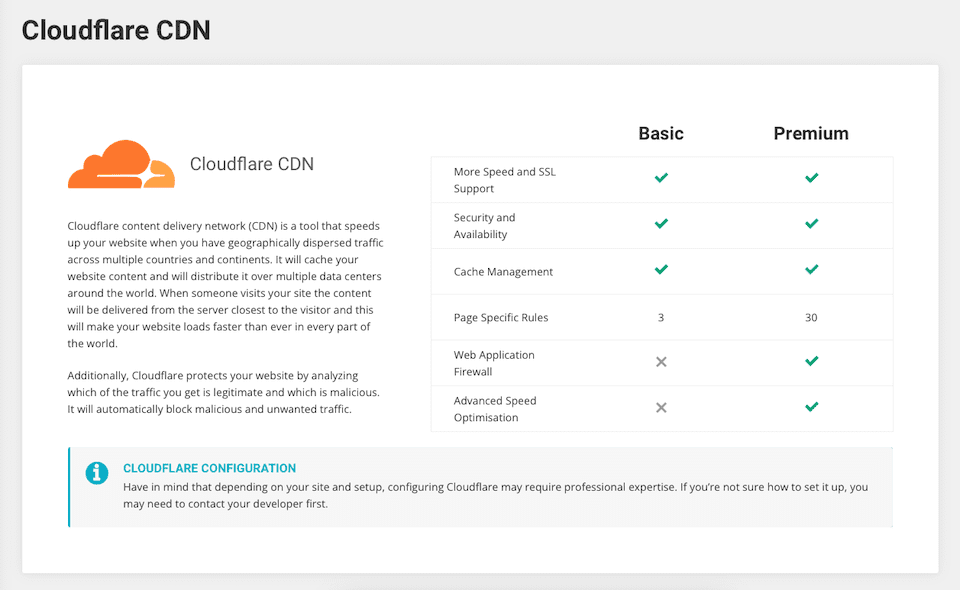Select the Basic checkmark for More Speed and SSL Support
The width and height of the screenshot is (960, 590).
tap(661, 177)
